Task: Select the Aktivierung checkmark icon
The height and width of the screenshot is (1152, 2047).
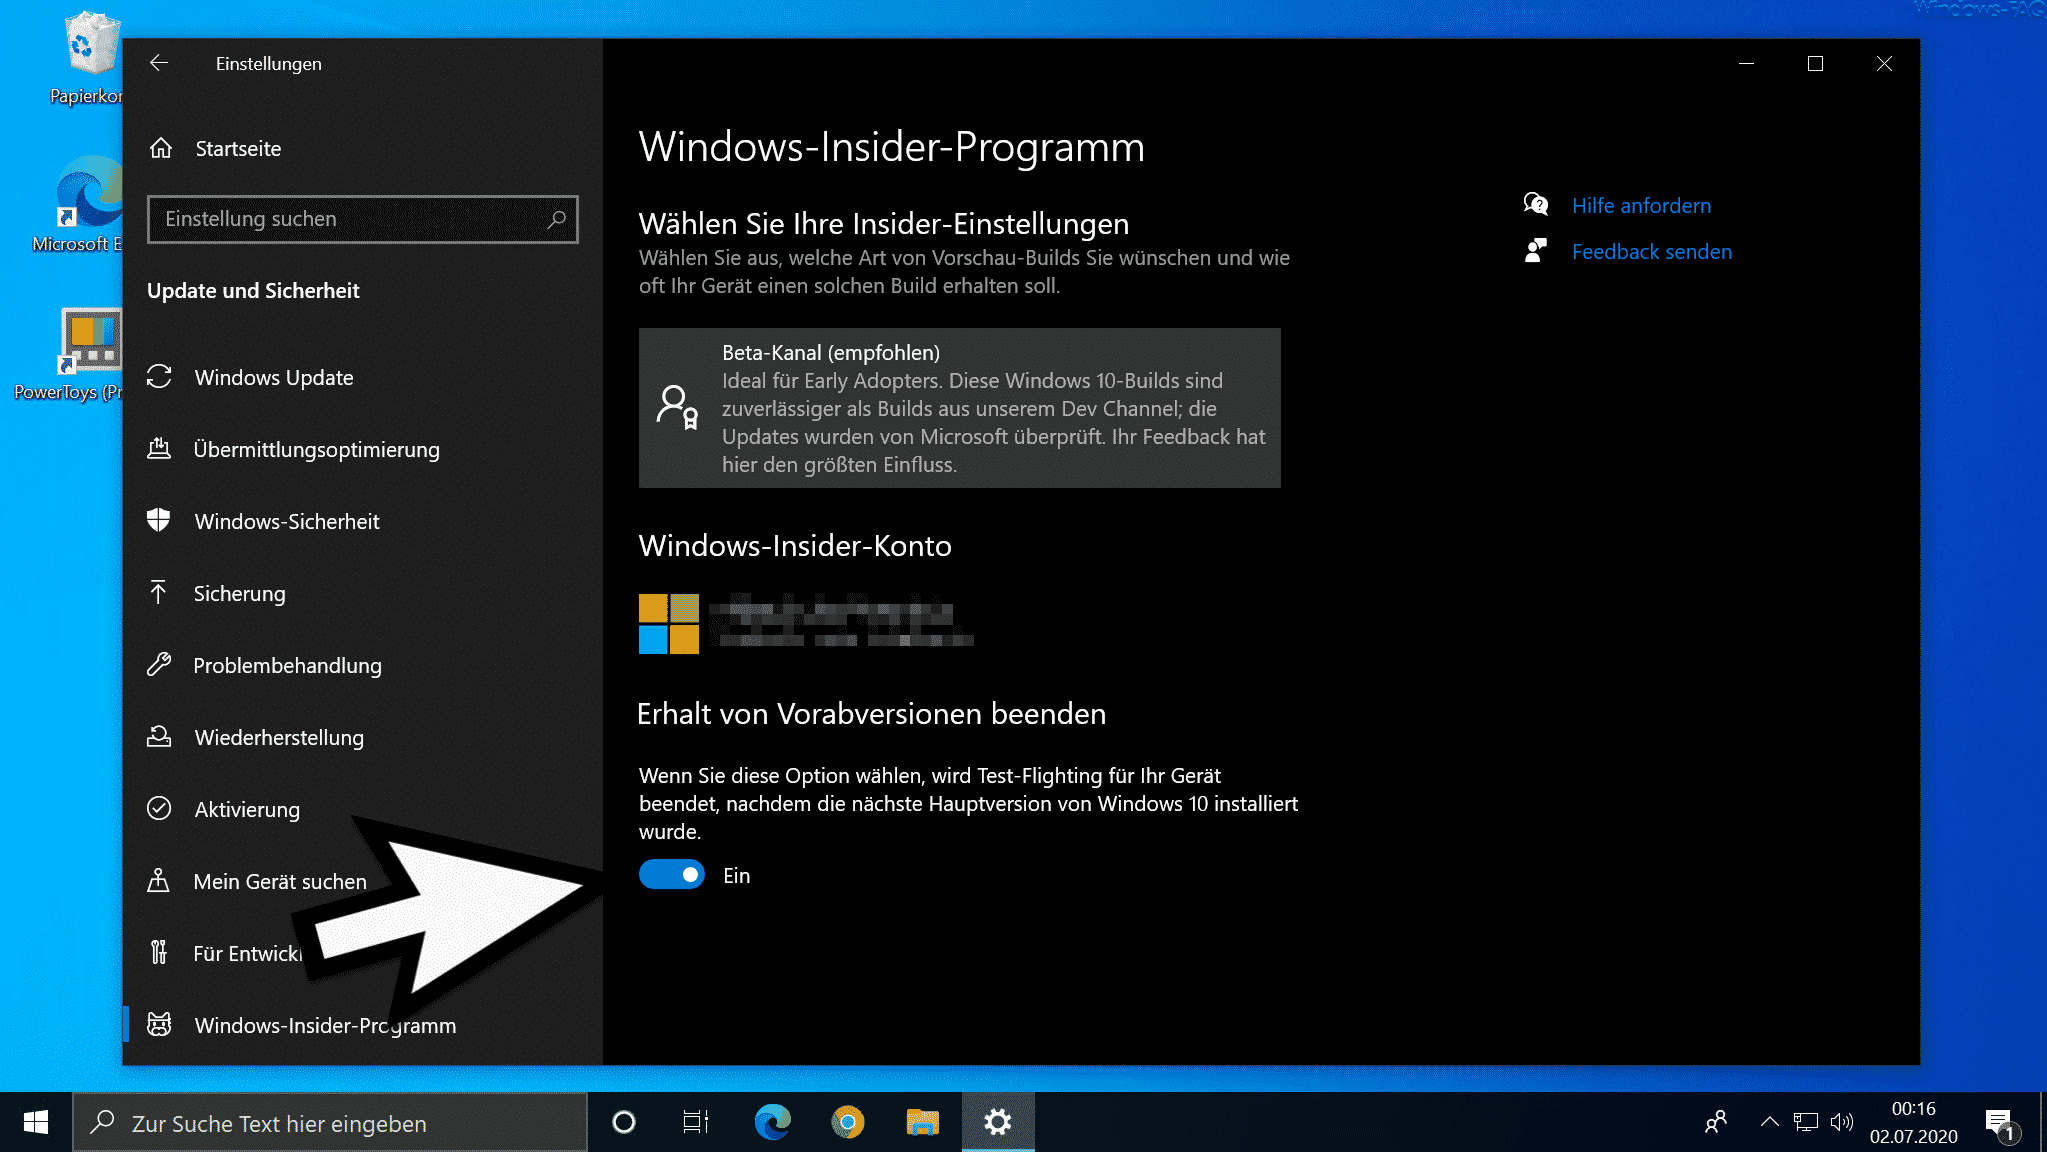Action: pyautogui.click(x=159, y=808)
